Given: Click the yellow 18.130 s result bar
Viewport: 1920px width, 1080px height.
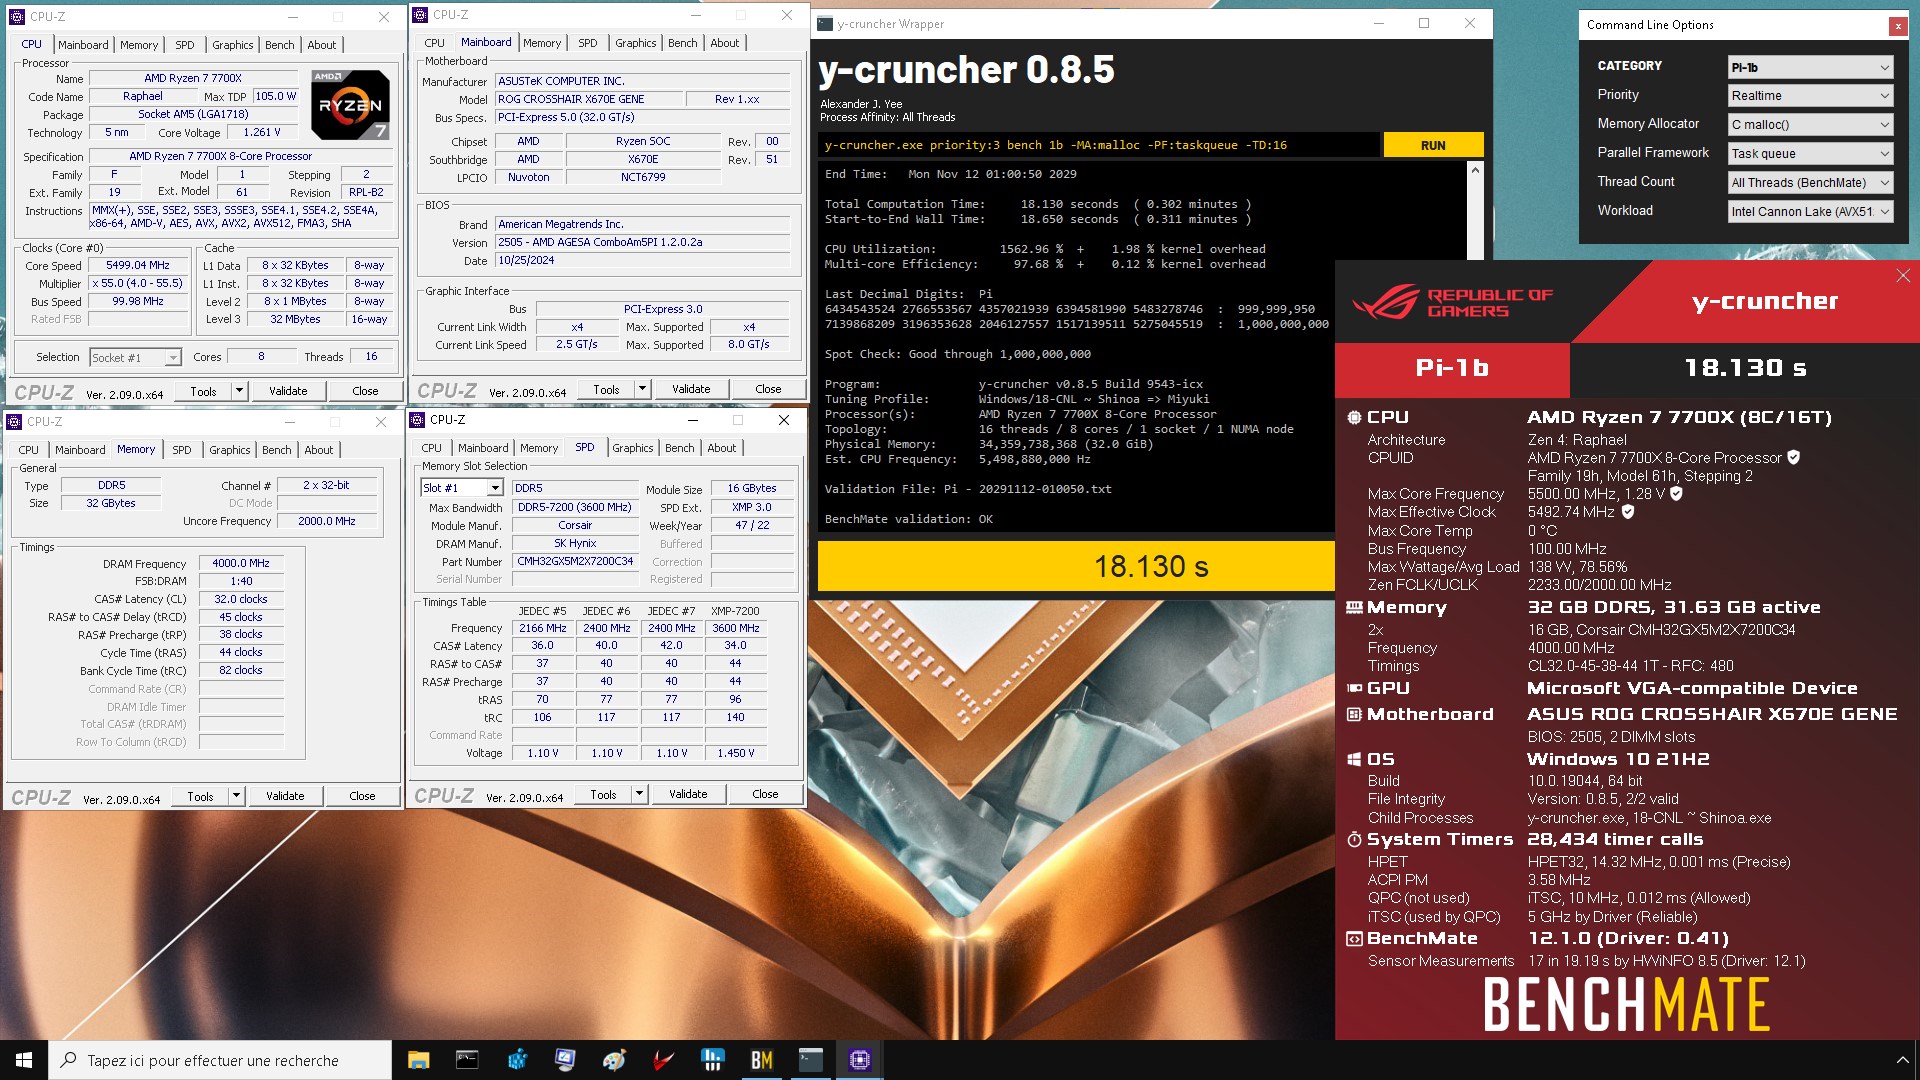Looking at the screenshot, I should coord(1076,566).
